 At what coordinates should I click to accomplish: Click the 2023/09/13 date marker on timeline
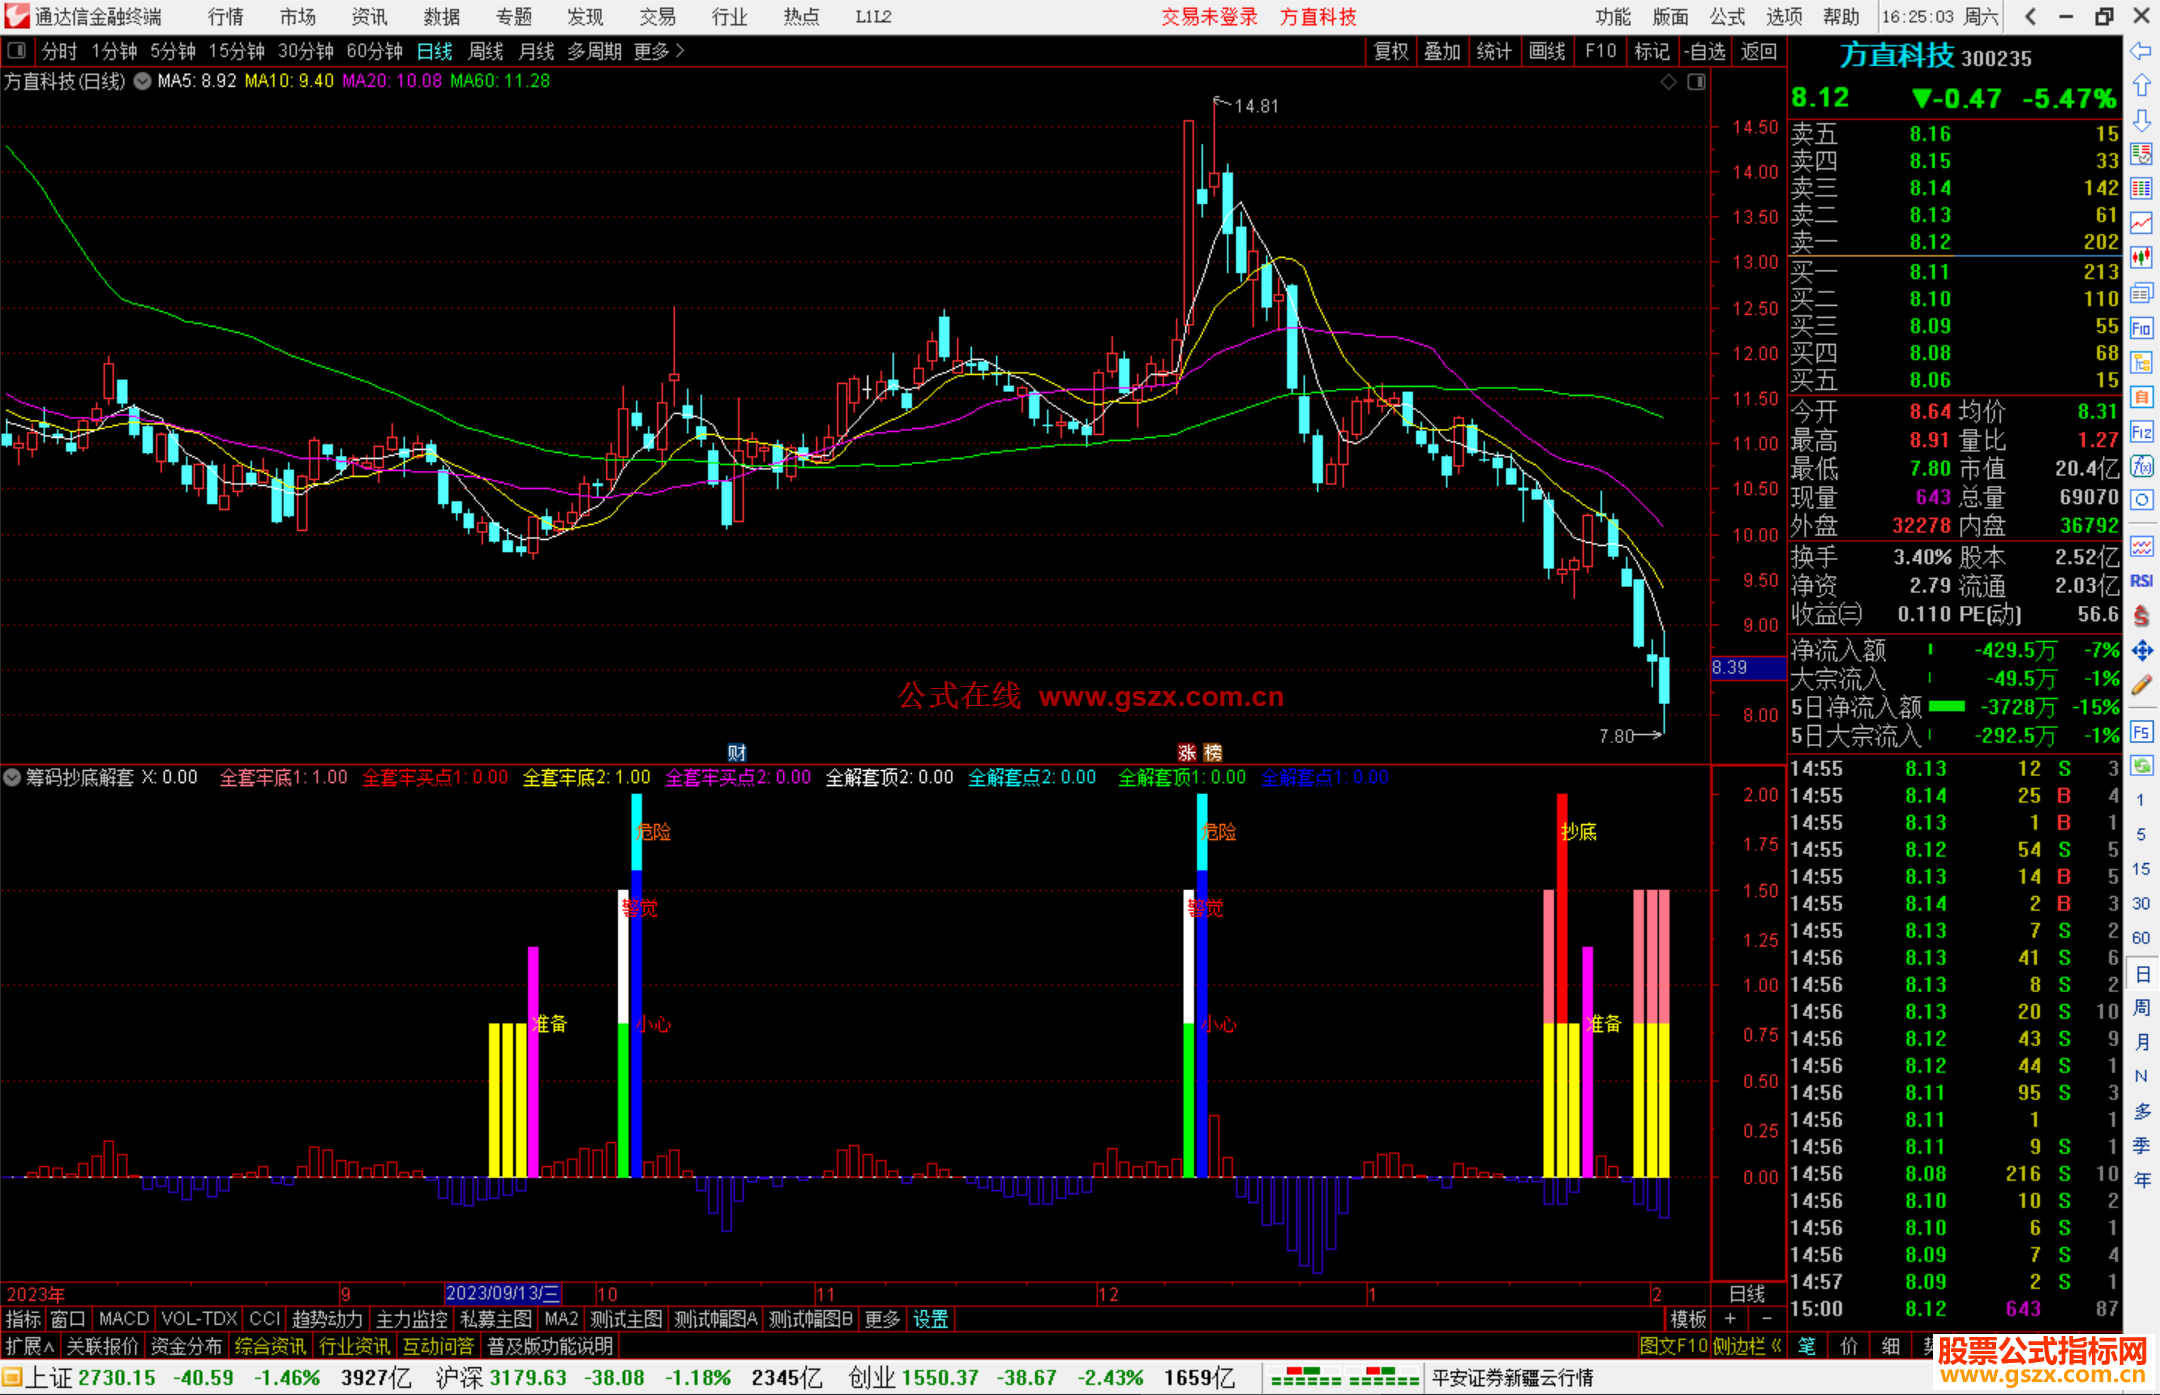[x=502, y=1293]
